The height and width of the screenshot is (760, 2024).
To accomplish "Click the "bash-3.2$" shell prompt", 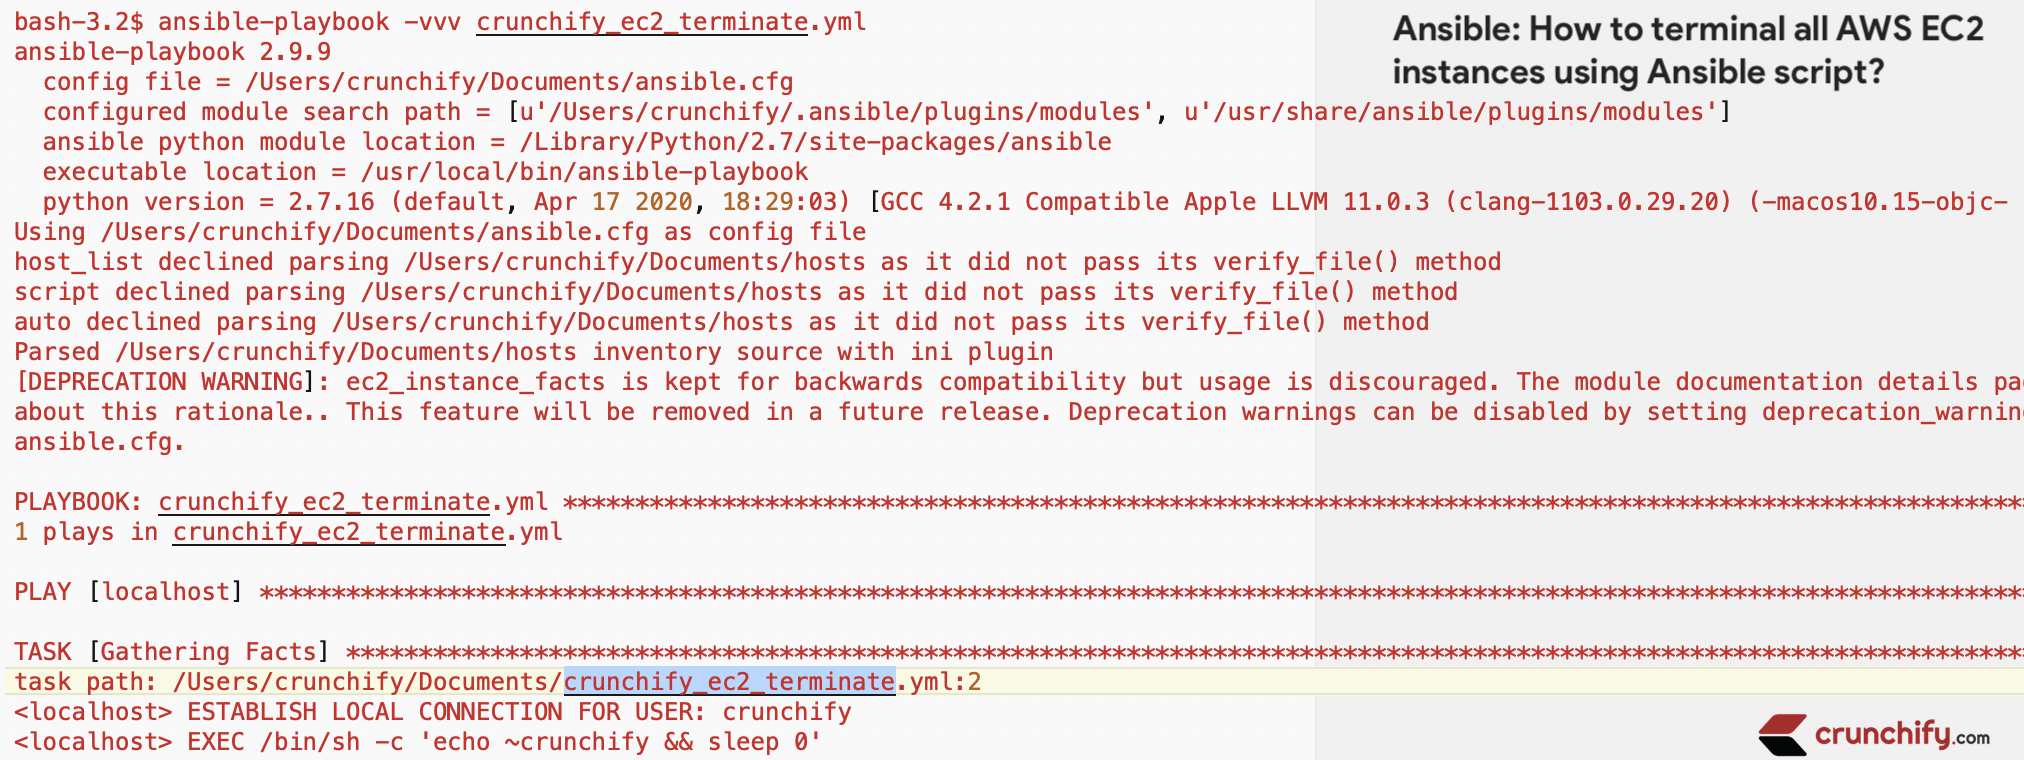I will coord(78,22).
